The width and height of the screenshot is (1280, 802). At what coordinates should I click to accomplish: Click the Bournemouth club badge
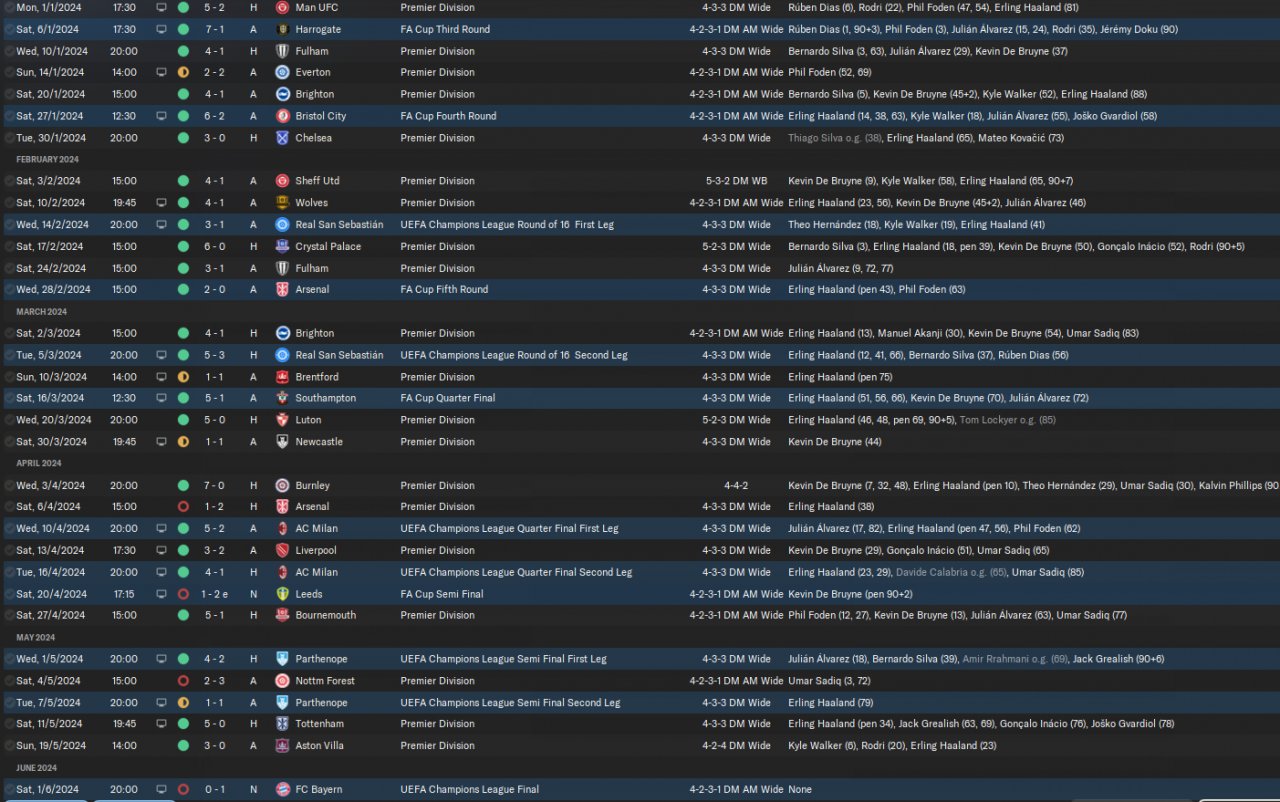point(283,615)
